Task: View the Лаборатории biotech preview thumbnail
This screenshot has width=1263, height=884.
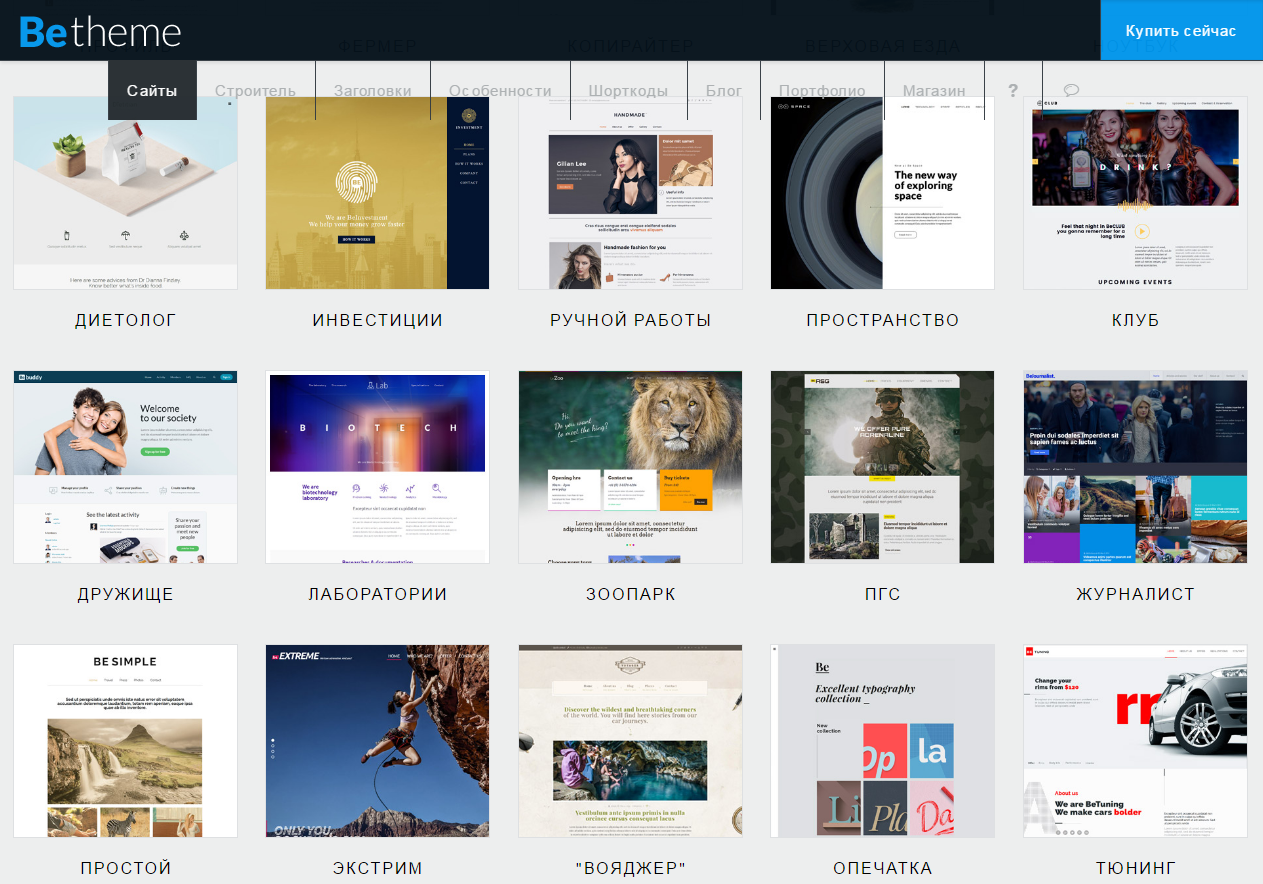Action: coord(378,467)
